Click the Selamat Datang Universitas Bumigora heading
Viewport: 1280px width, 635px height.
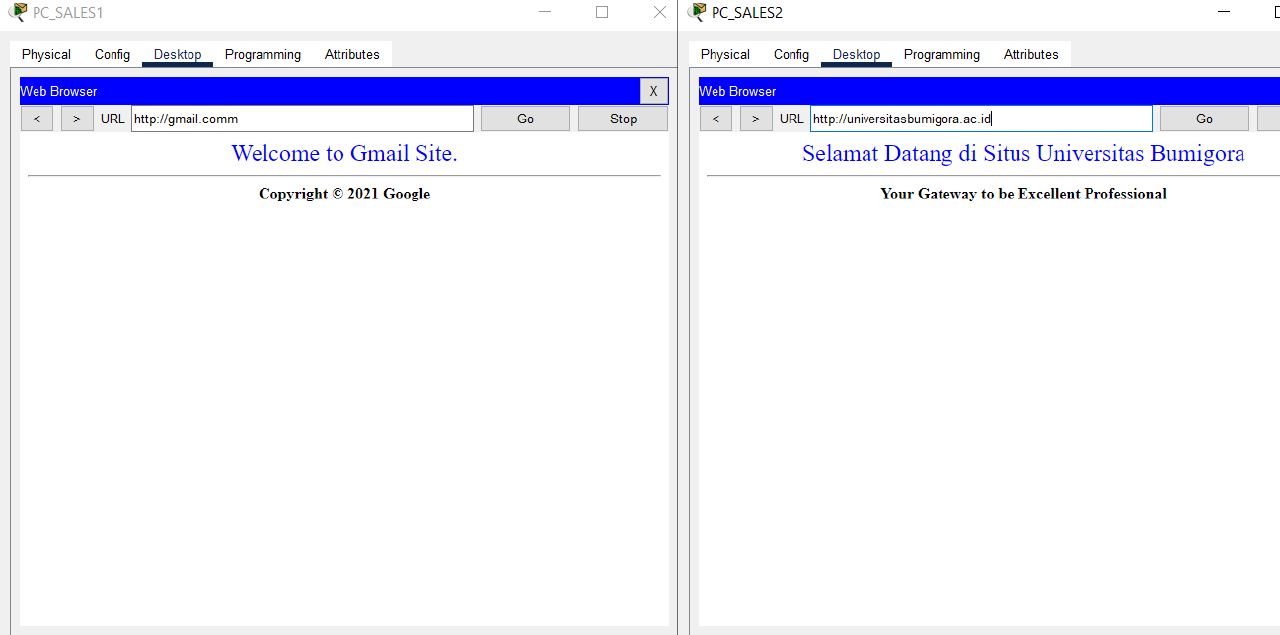[1022, 153]
